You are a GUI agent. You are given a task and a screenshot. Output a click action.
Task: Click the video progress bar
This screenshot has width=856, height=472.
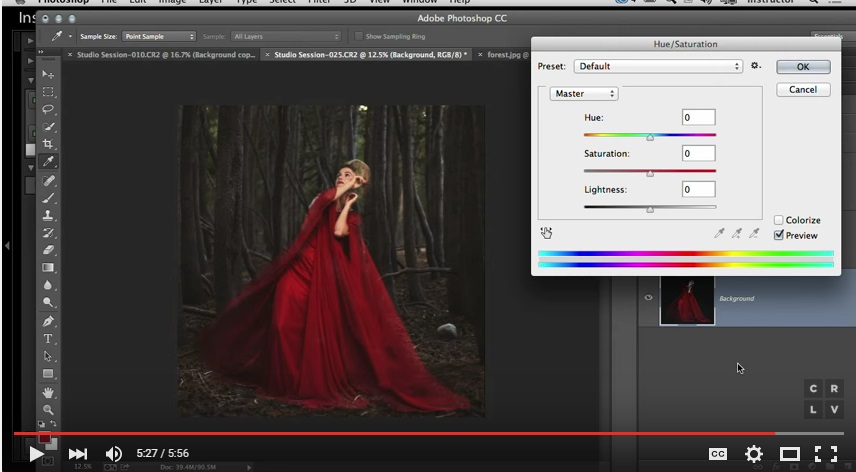click(429, 434)
